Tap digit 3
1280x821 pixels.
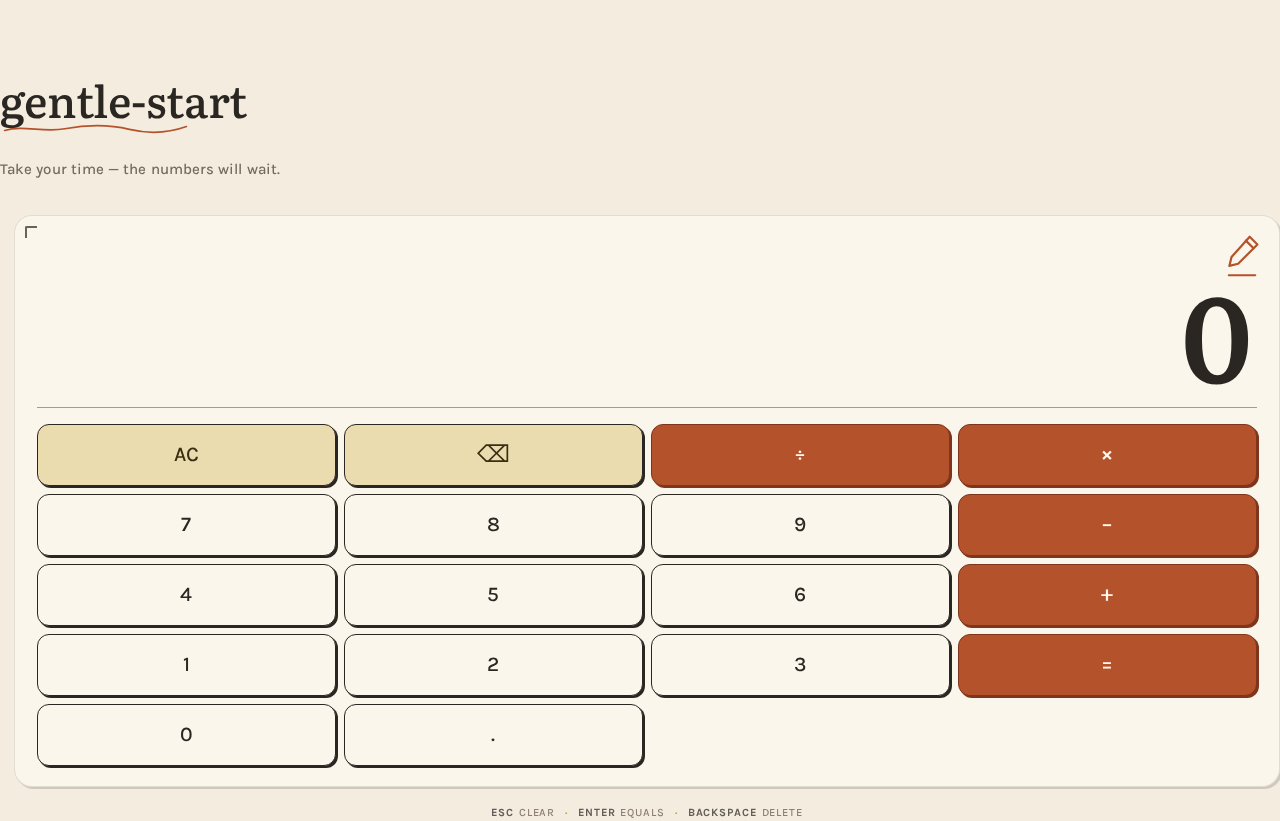coord(800,664)
